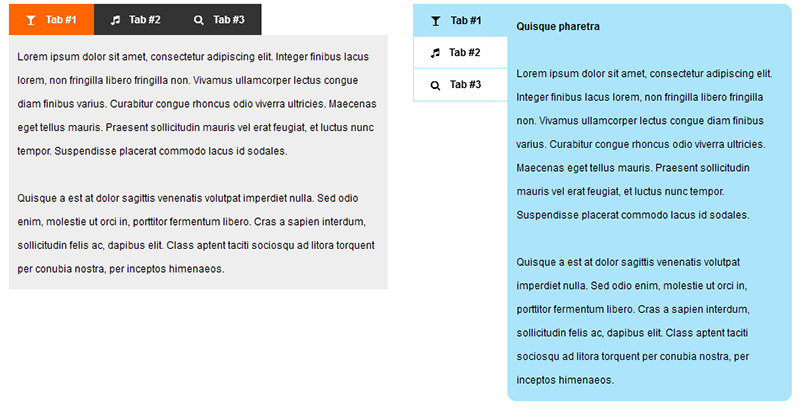Click the second paragraph in the blue panel
The height and width of the screenshot is (410, 800).
point(633,321)
